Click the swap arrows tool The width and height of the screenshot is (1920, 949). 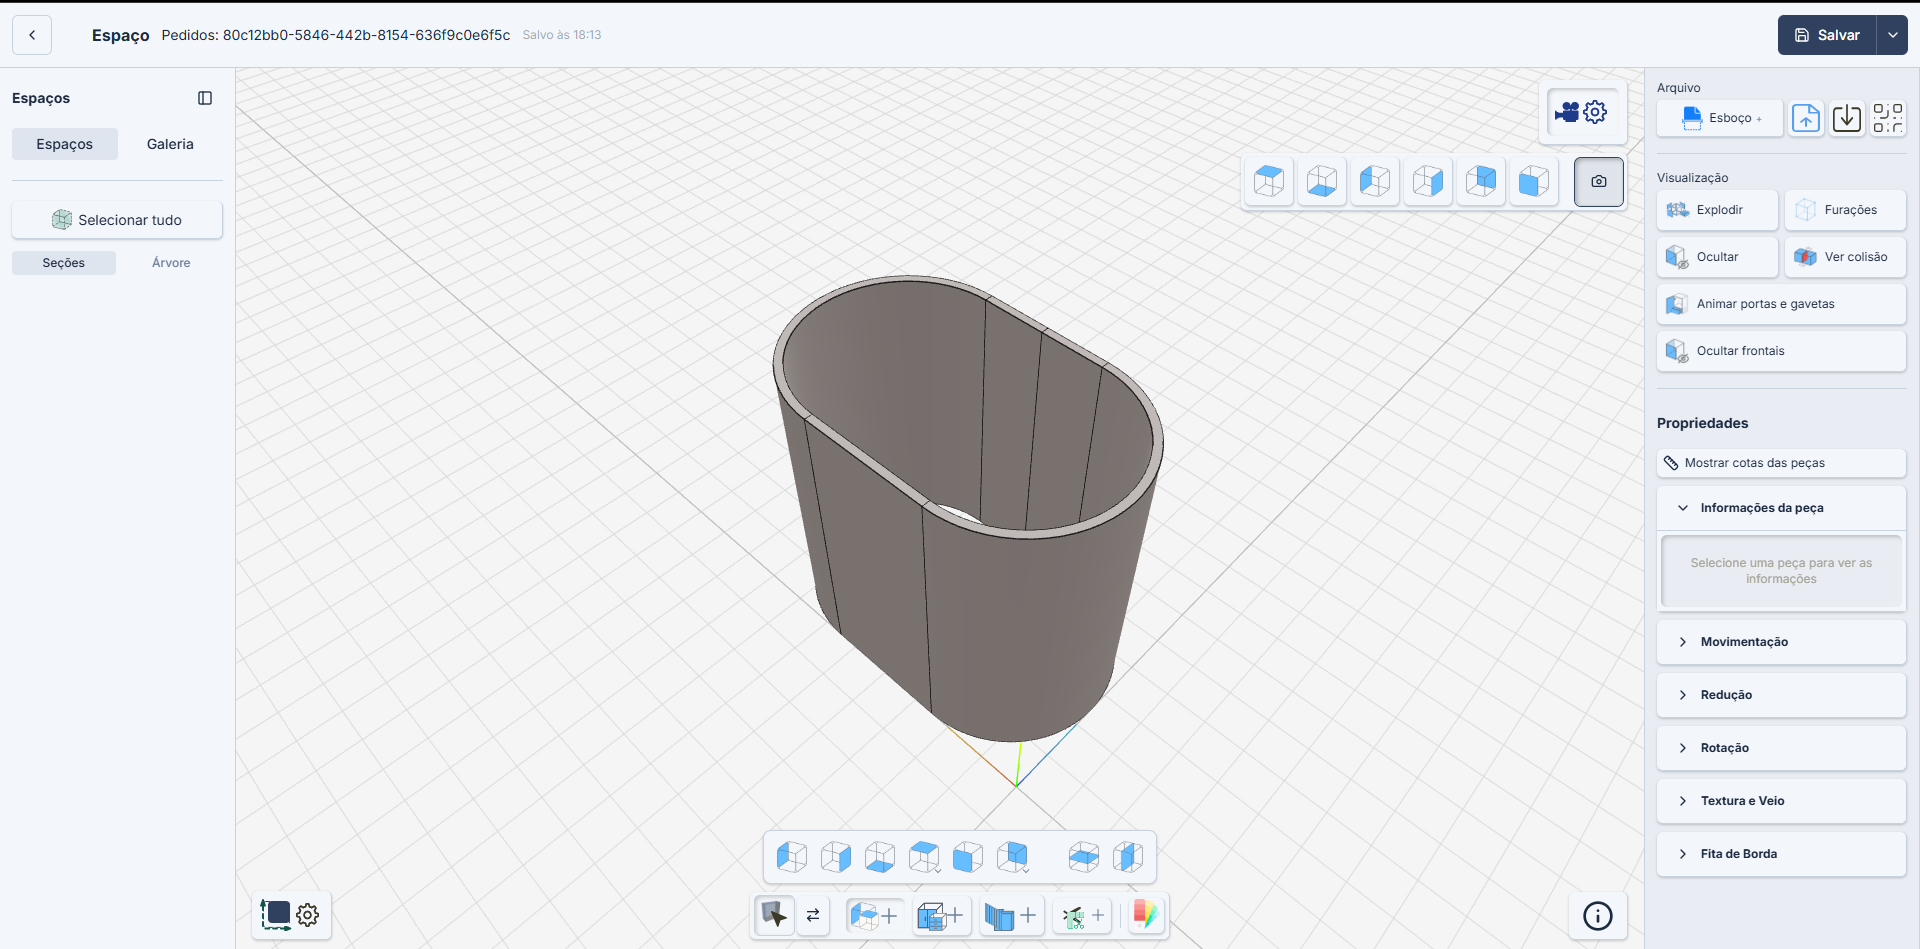(x=813, y=915)
